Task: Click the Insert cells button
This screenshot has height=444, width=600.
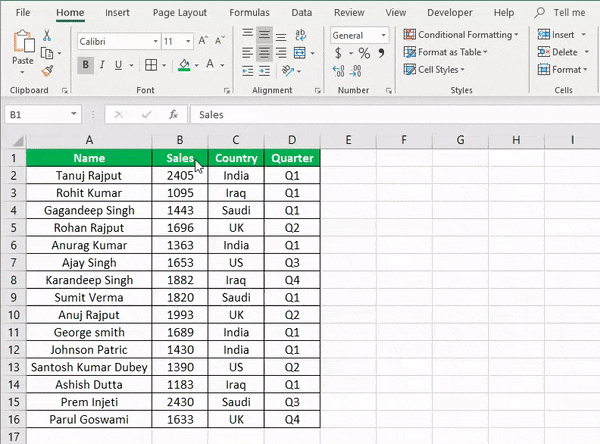Action: 556,35
